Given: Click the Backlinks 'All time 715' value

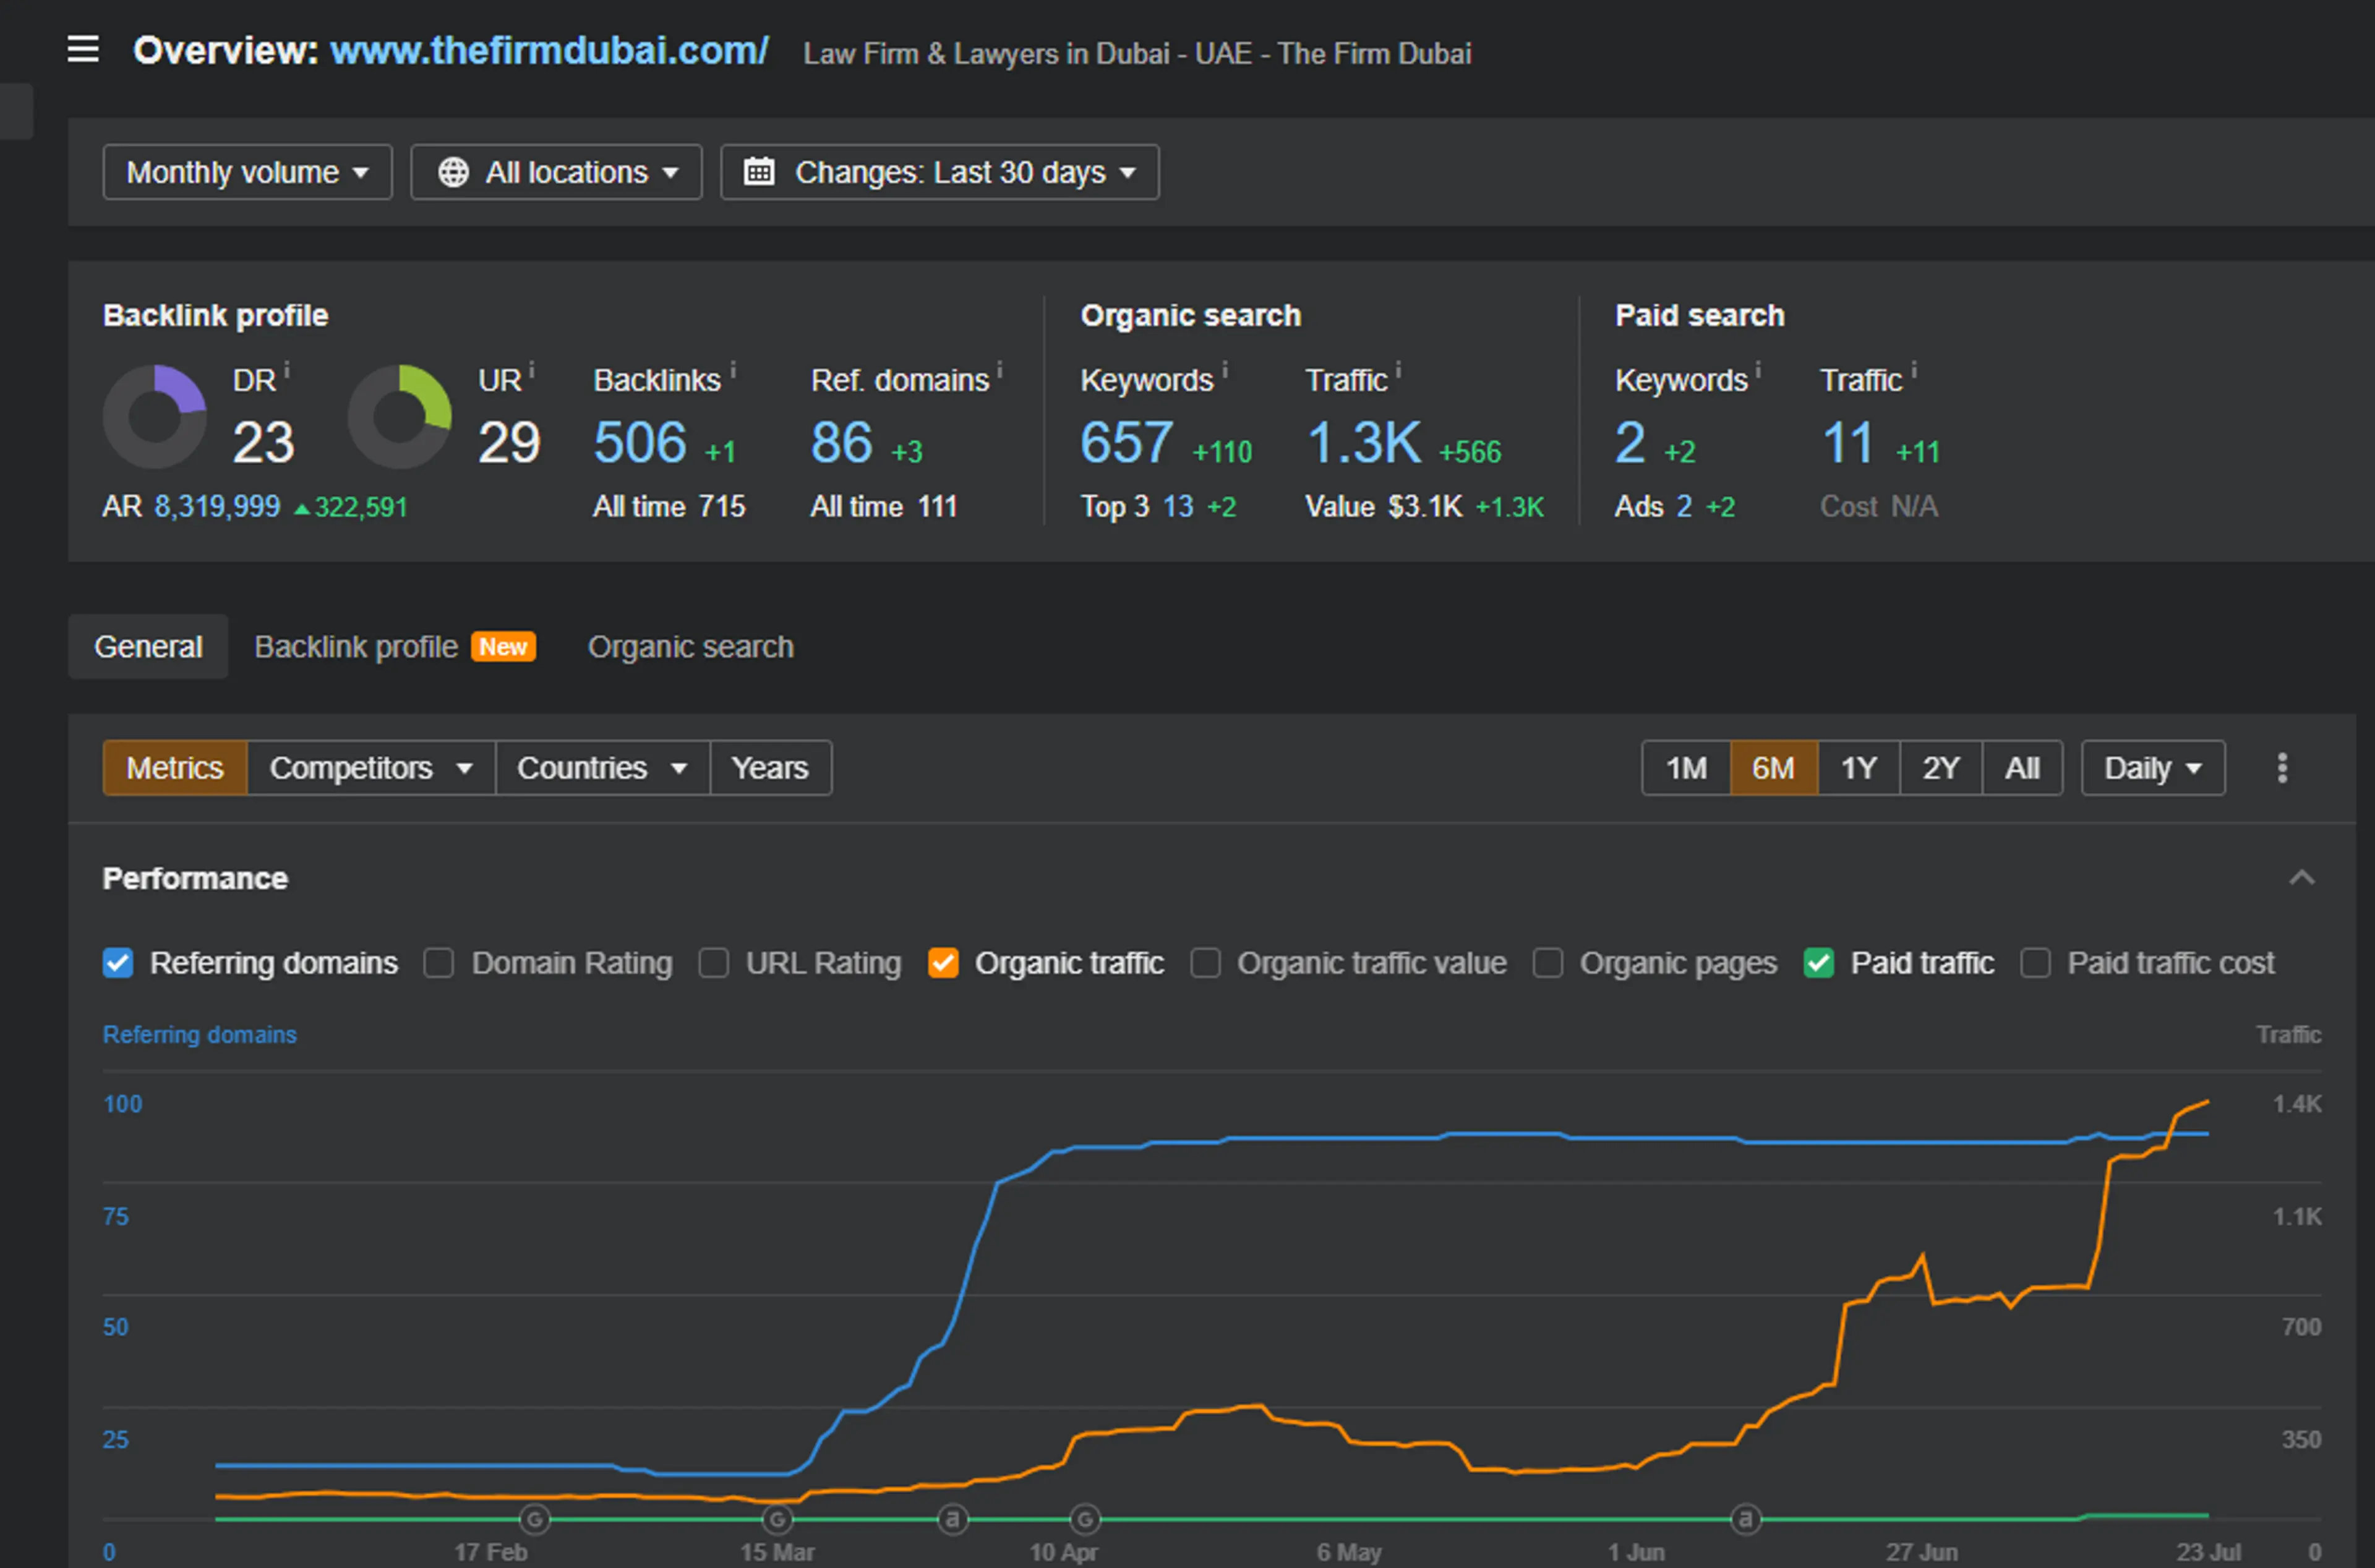Looking at the screenshot, I should 669,507.
